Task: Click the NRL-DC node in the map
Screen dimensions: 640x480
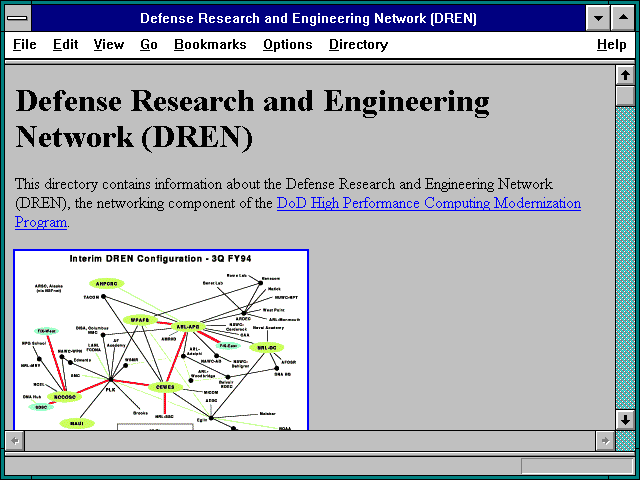Action: pyautogui.click(x=267, y=348)
